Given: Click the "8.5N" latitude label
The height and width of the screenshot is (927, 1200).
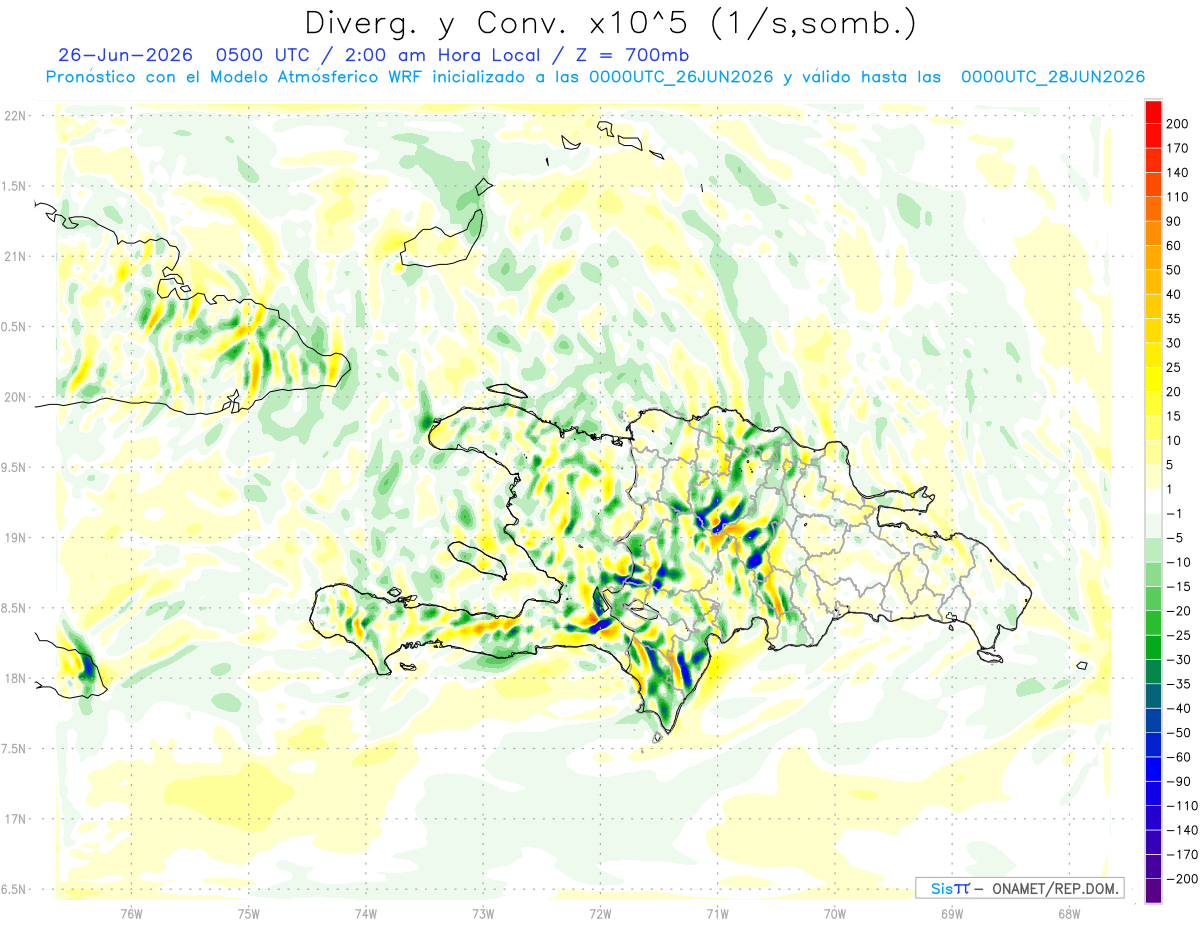Looking at the screenshot, I should pos(14,608).
